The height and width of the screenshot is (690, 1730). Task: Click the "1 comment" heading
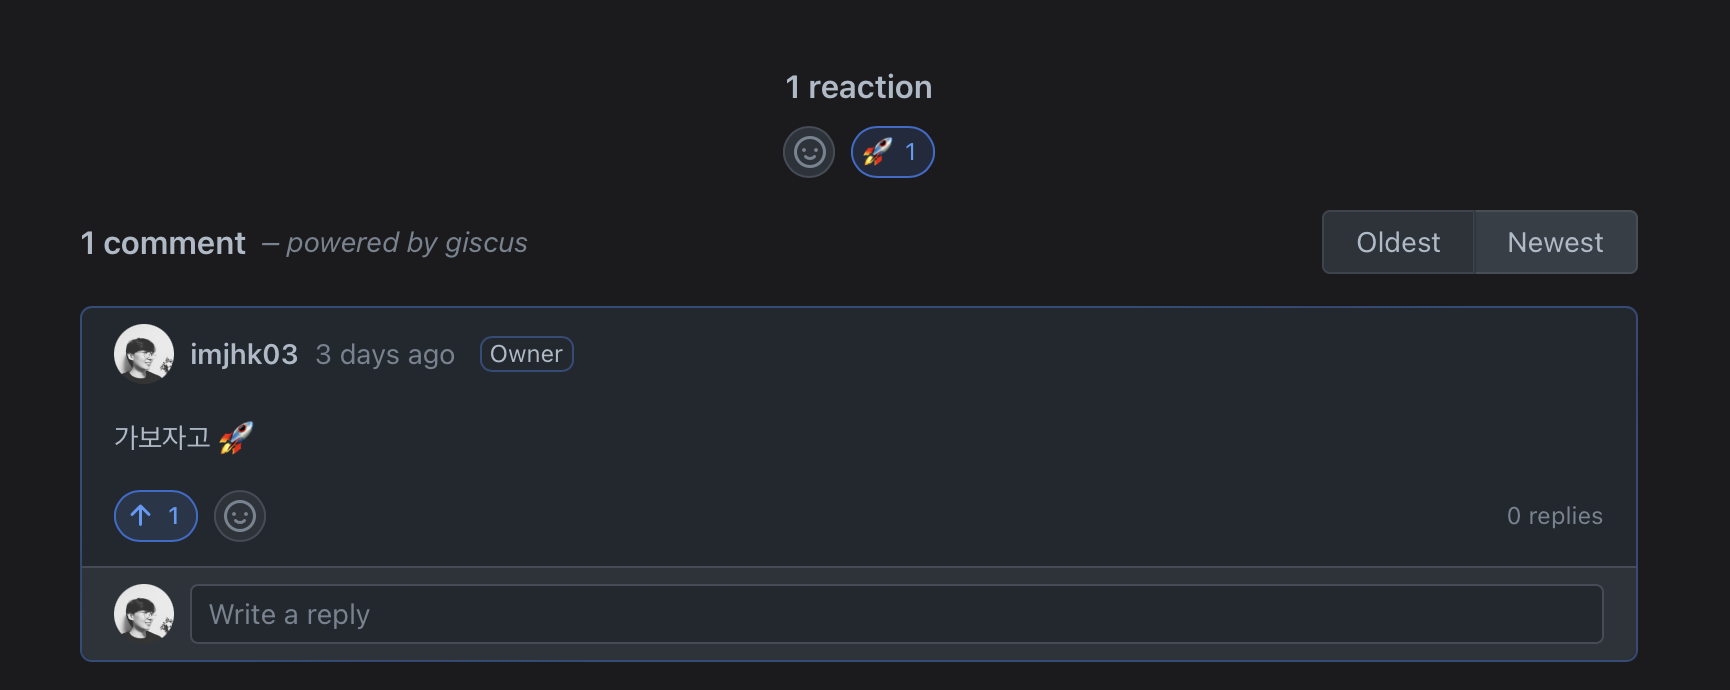coord(163,243)
